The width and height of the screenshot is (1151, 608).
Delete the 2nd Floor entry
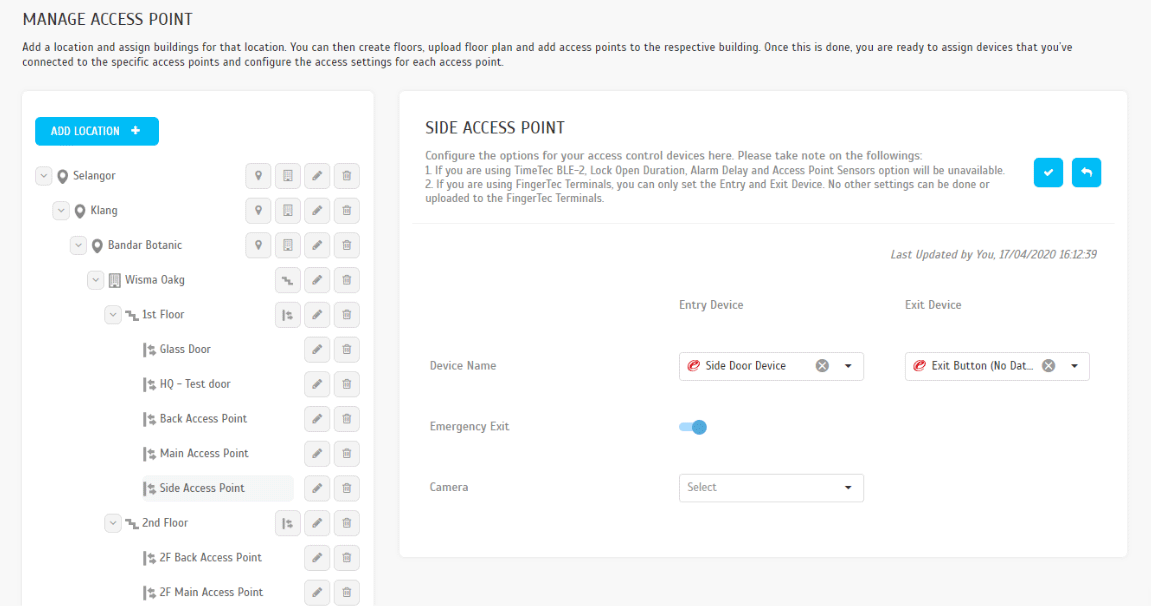tap(346, 523)
